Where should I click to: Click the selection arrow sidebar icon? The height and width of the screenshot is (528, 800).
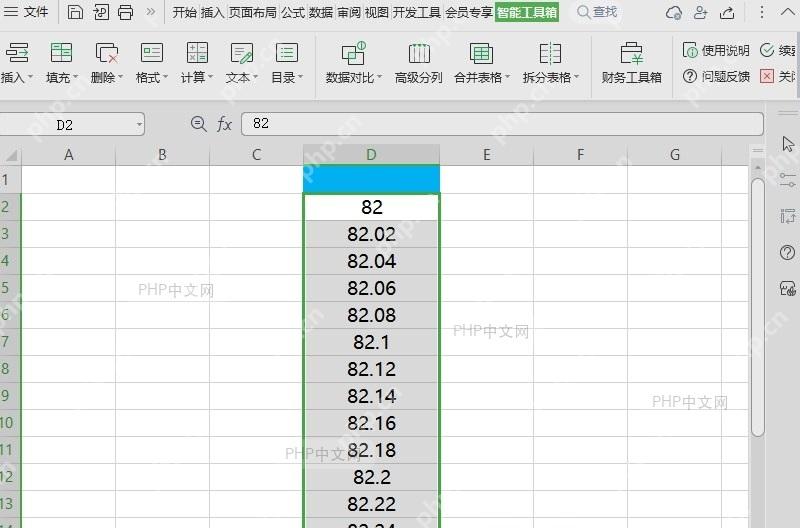pos(787,144)
